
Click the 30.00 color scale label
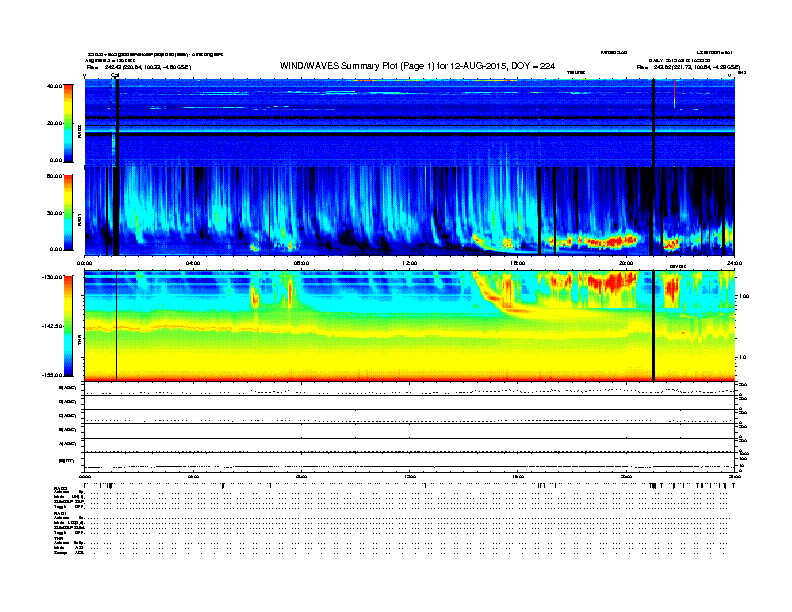tap(55, 213)
